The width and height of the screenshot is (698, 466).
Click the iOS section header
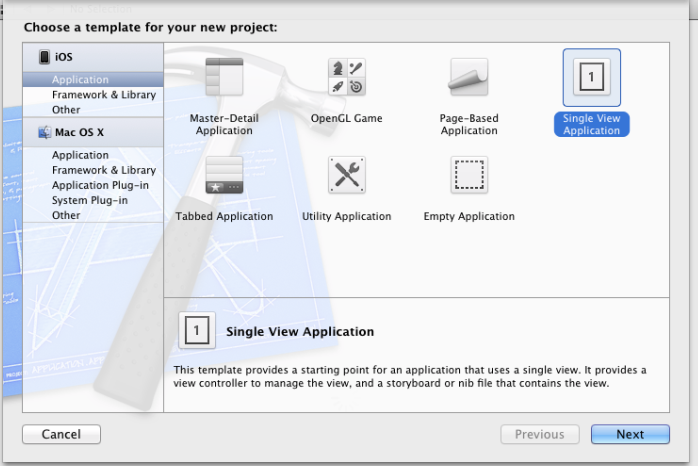point(93,57)
